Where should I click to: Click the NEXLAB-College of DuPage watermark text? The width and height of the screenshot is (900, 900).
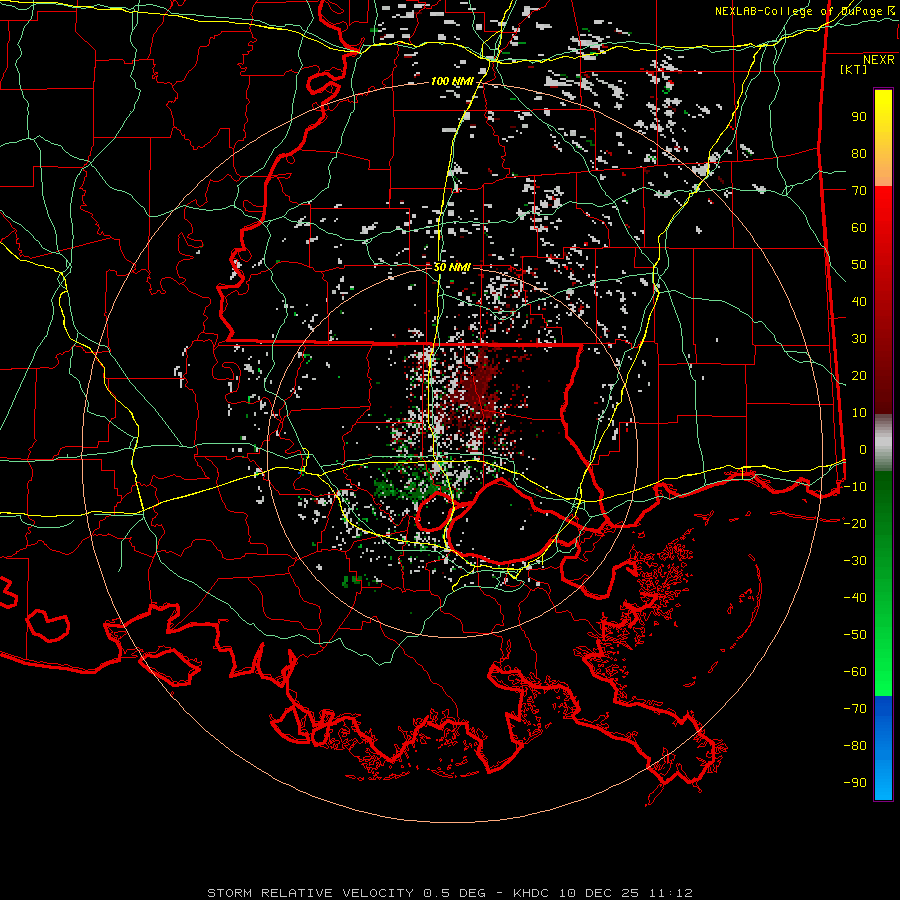[805, 11]
